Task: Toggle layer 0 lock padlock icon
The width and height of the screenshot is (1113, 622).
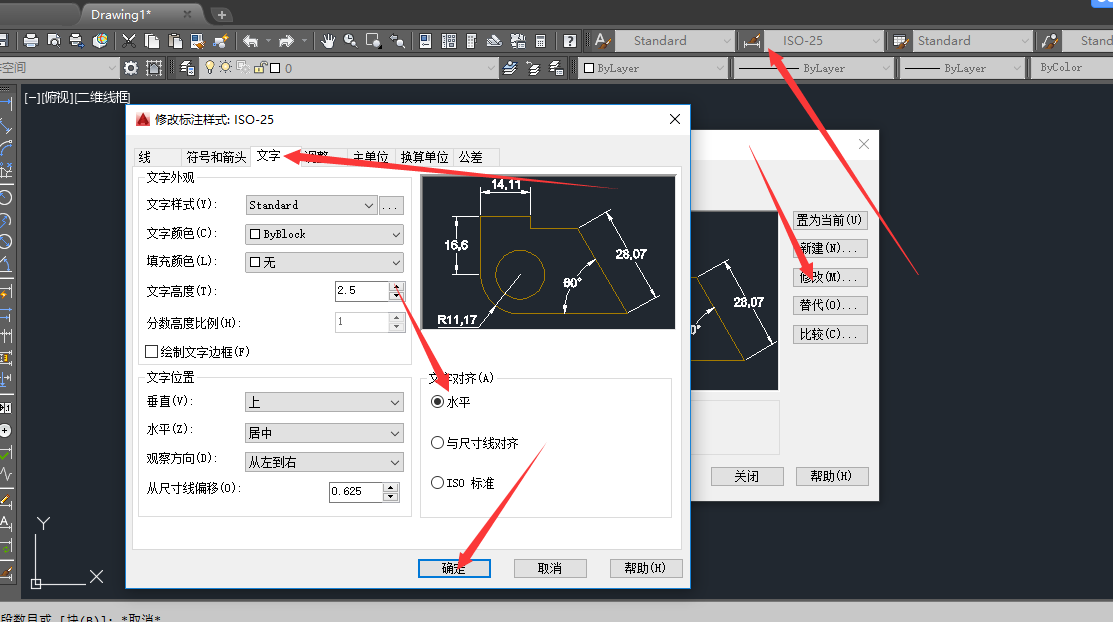Action: tap(259, 67)
